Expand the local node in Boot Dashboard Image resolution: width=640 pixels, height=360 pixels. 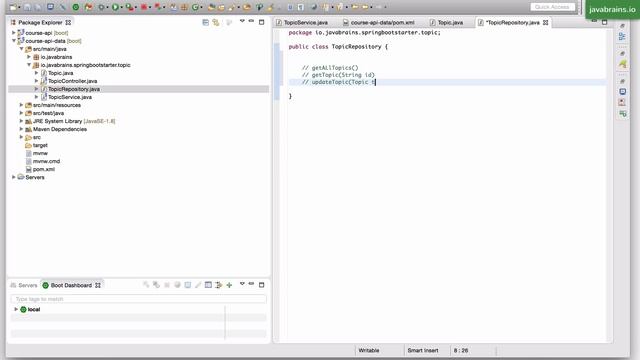pyautogui.click(x=16, y=309)
